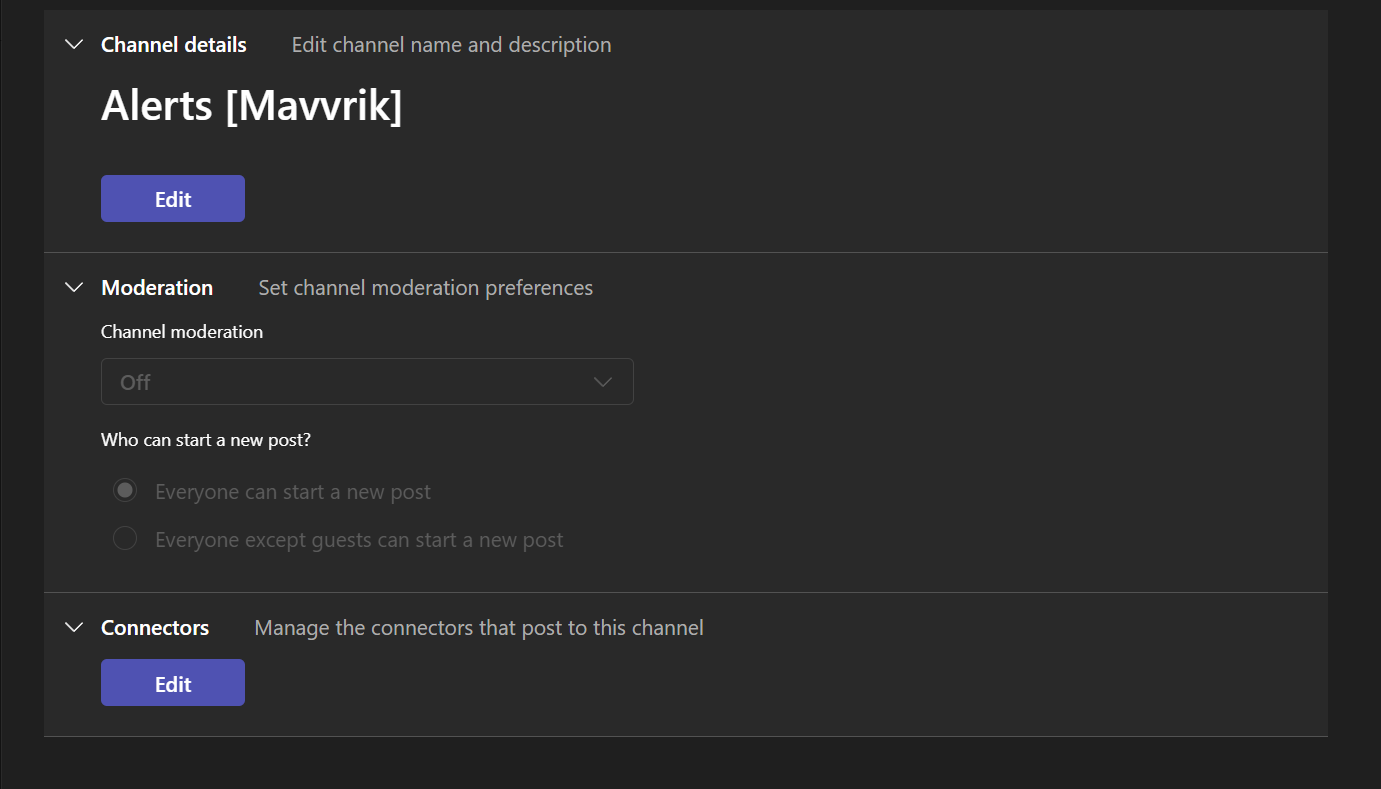Select Everyone except guests radio button
This screenshot has height=789, width=1381.
(125, 539)
